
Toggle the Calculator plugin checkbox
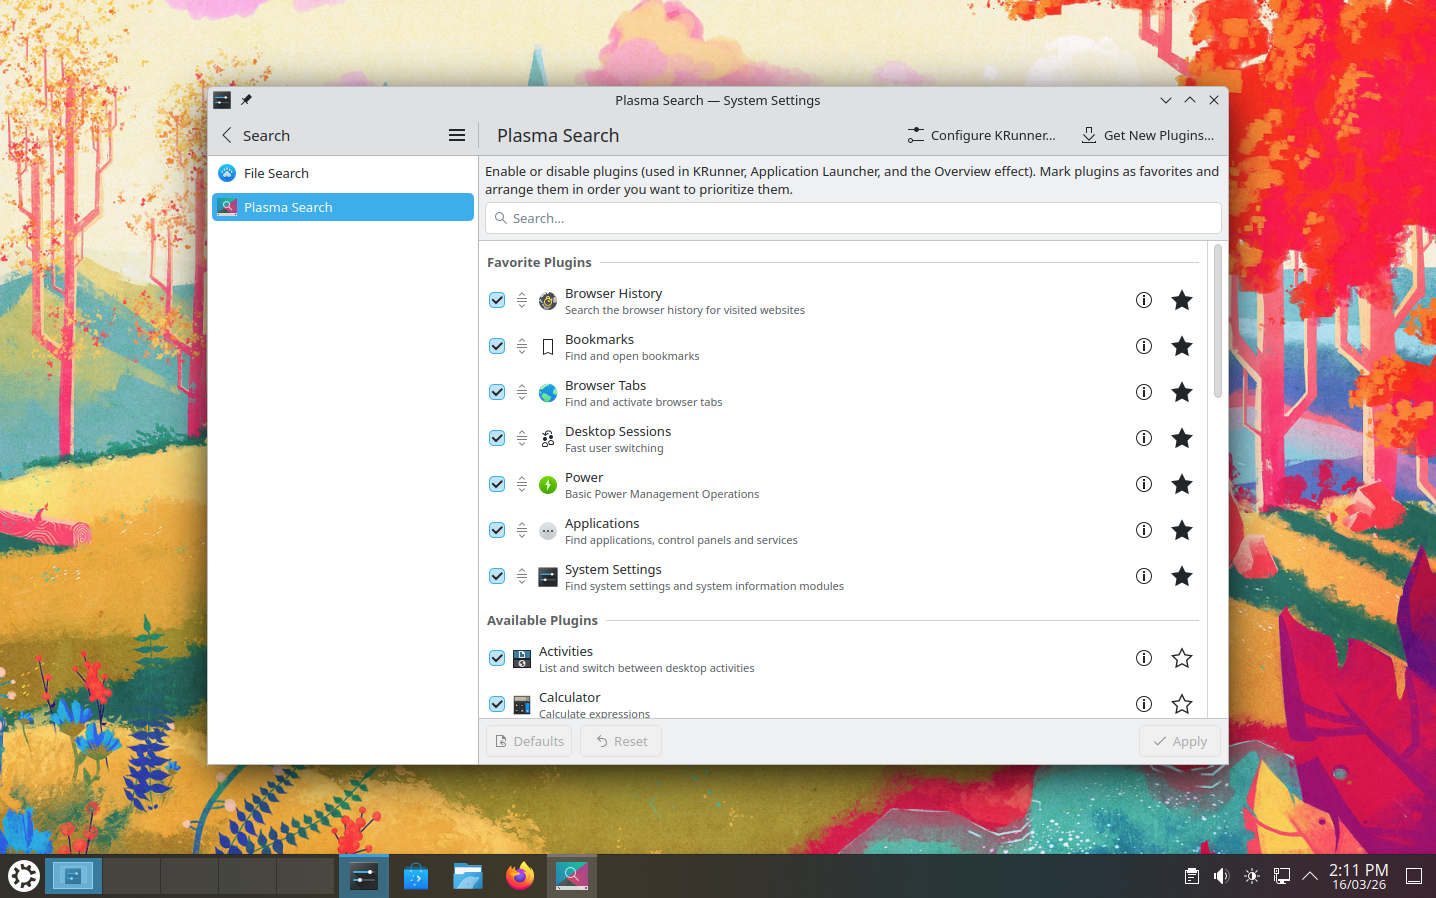pyautogui.click(x=497, y=704)
